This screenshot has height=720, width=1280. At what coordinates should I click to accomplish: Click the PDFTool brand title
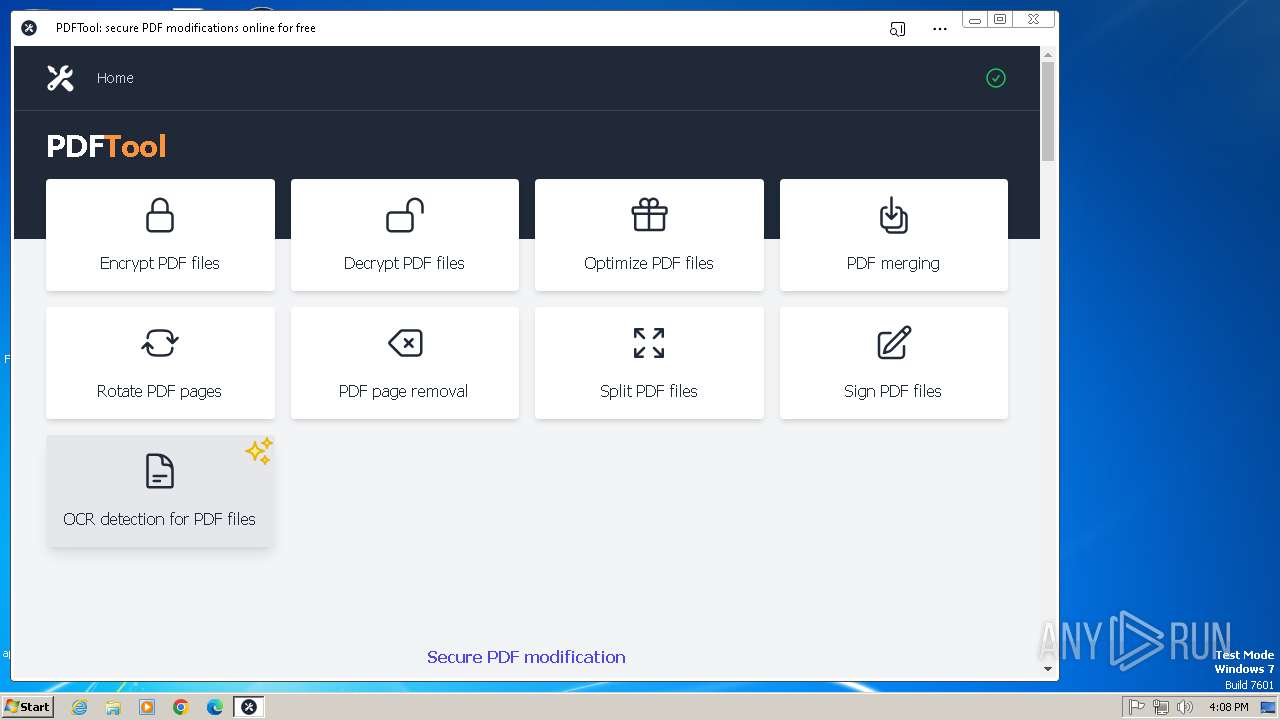pos(106,146)
